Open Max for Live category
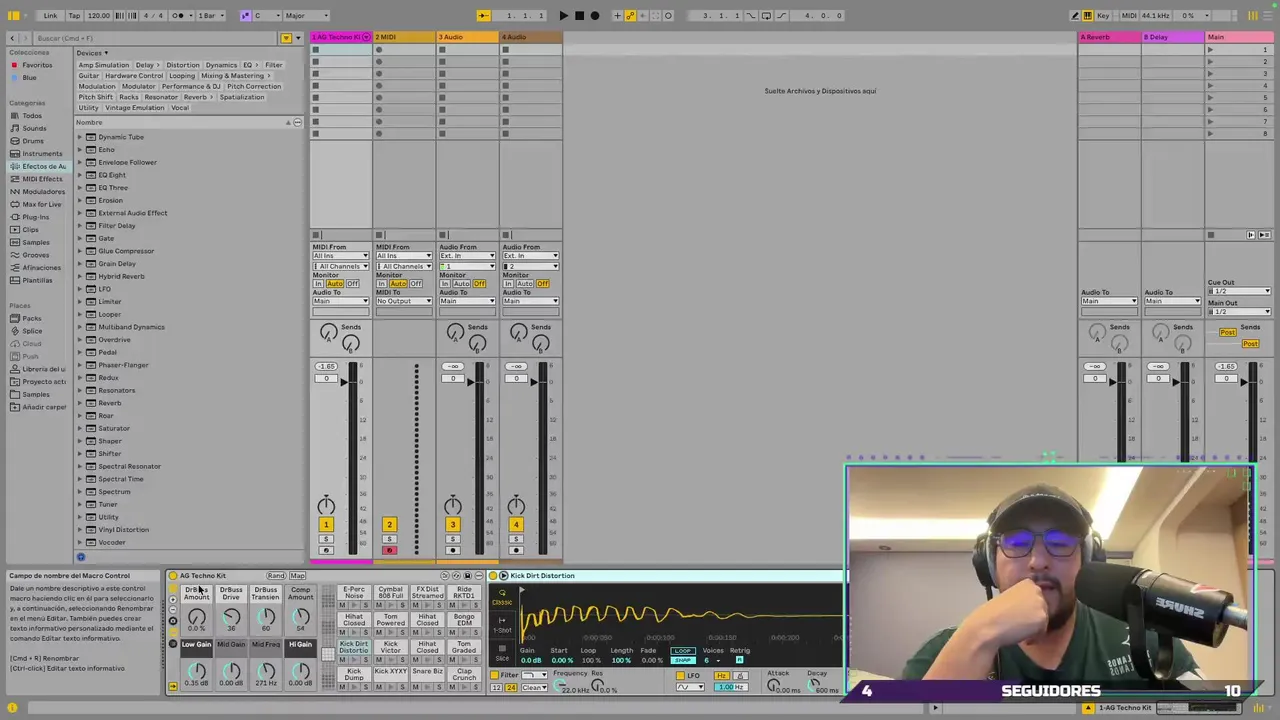The image size is (1280, 720). pos(41,204)
